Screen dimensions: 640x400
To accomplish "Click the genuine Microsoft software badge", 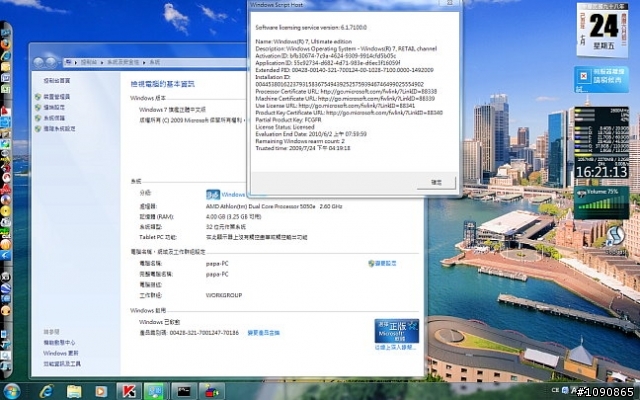I will click(396, 331).
